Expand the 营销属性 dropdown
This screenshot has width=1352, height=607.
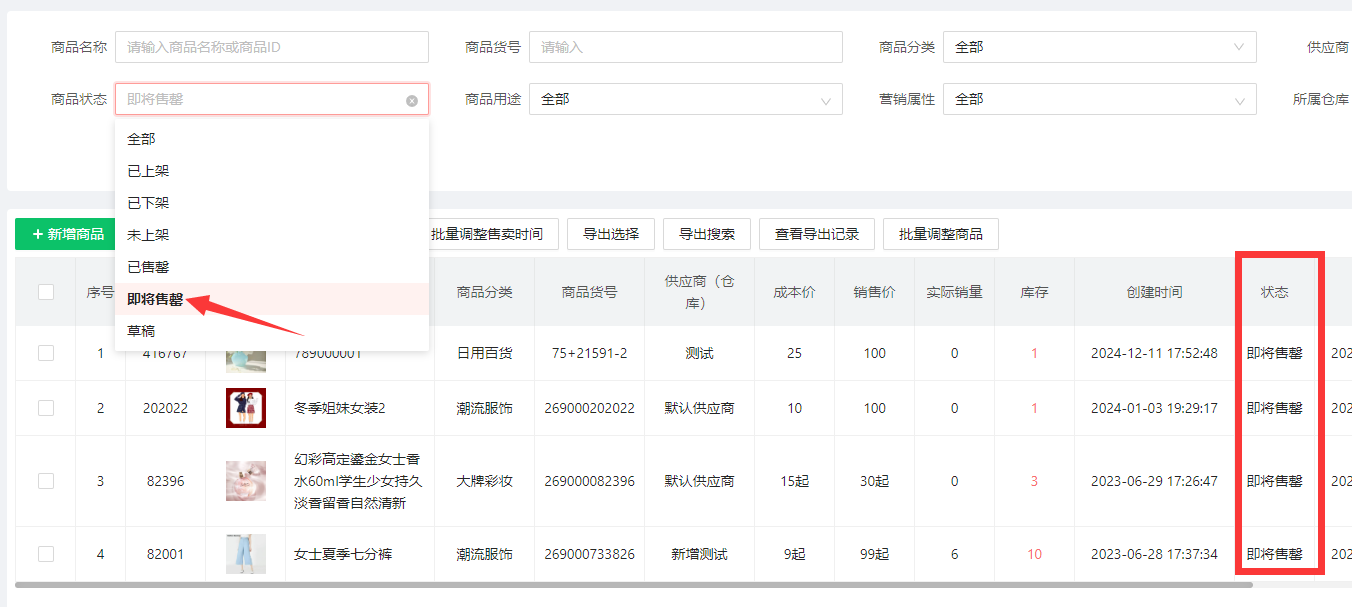1099,99
